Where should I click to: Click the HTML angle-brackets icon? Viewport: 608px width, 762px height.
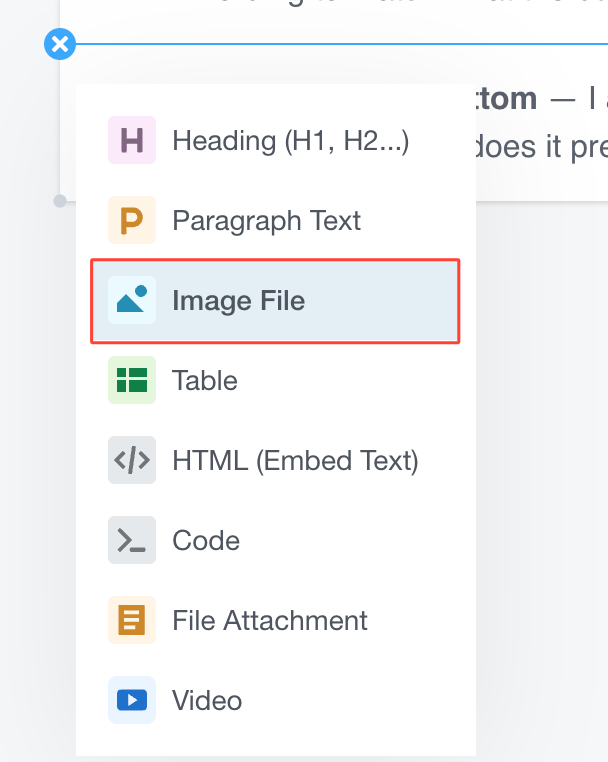click(x=132, y=460)
